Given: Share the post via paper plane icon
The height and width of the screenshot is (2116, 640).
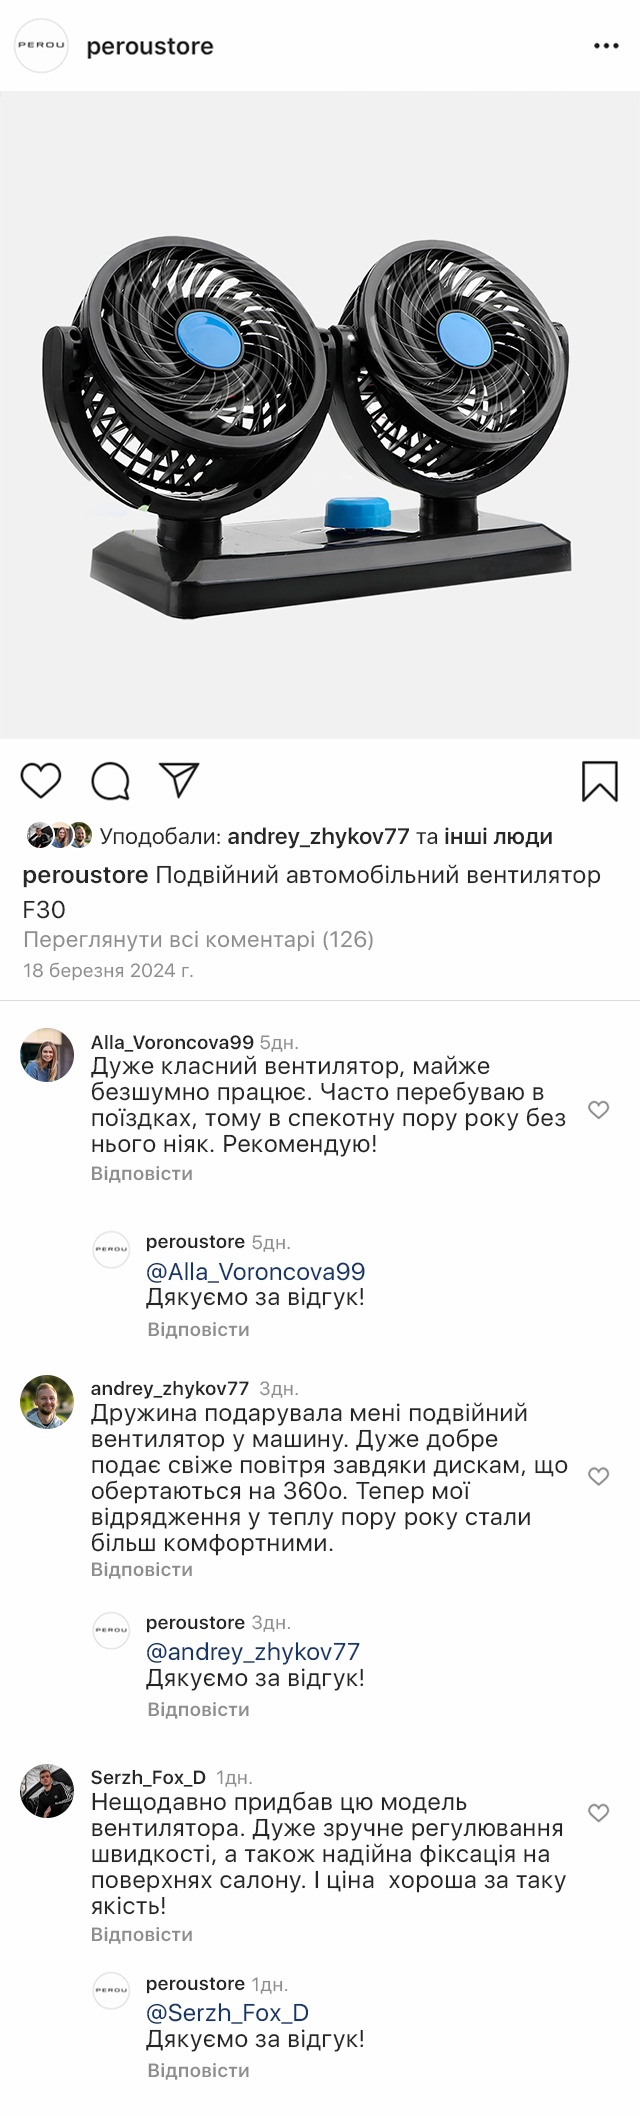Looking at the screenshot, I should pos(180,781).
